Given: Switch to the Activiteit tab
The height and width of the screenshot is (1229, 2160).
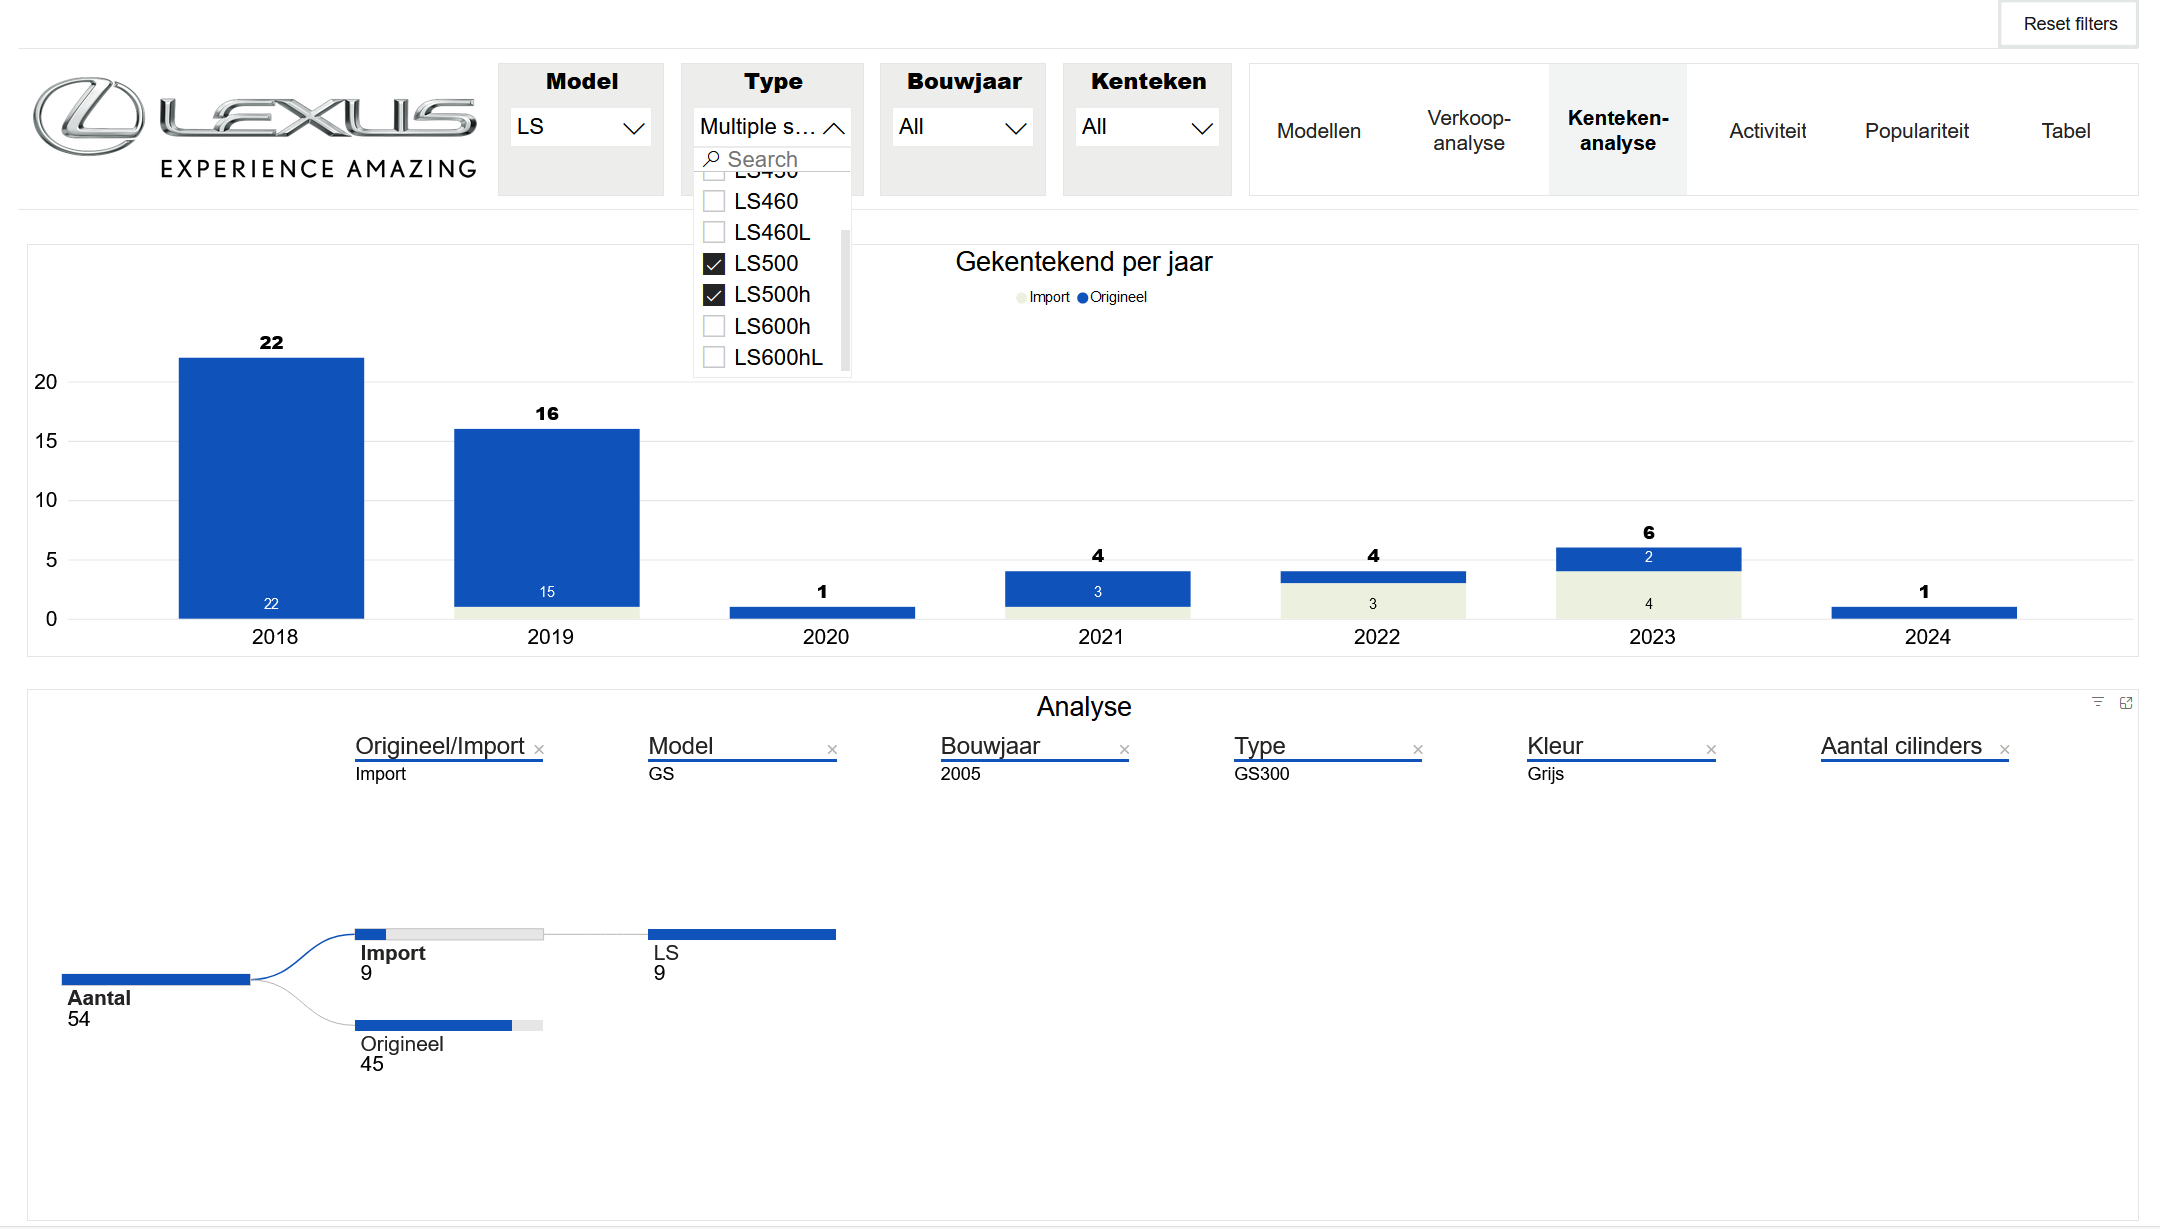Looking at the screenshot, I should [x=1768, y=131].
